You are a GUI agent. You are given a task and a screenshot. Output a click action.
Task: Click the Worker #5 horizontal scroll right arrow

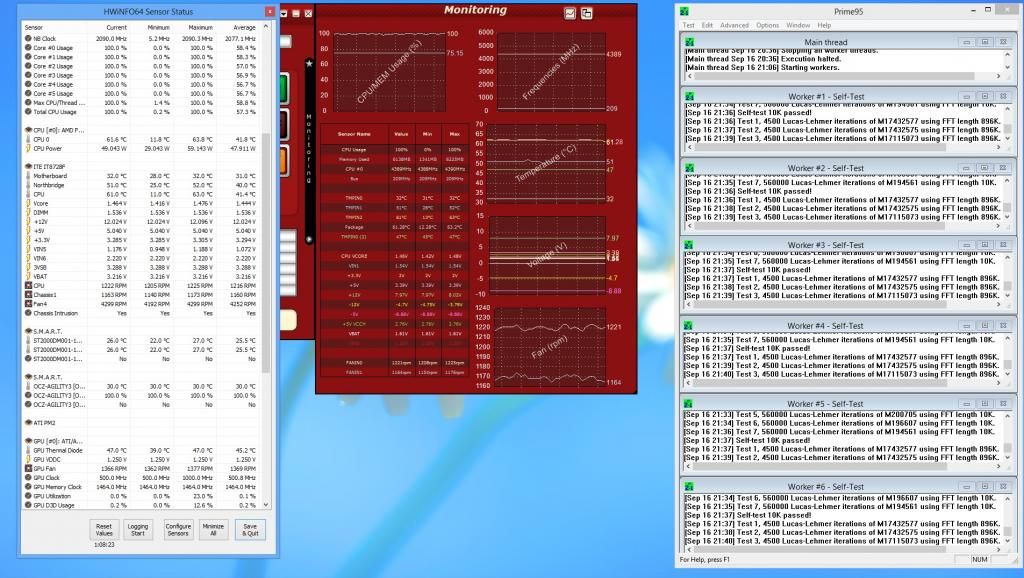point(998,466)
